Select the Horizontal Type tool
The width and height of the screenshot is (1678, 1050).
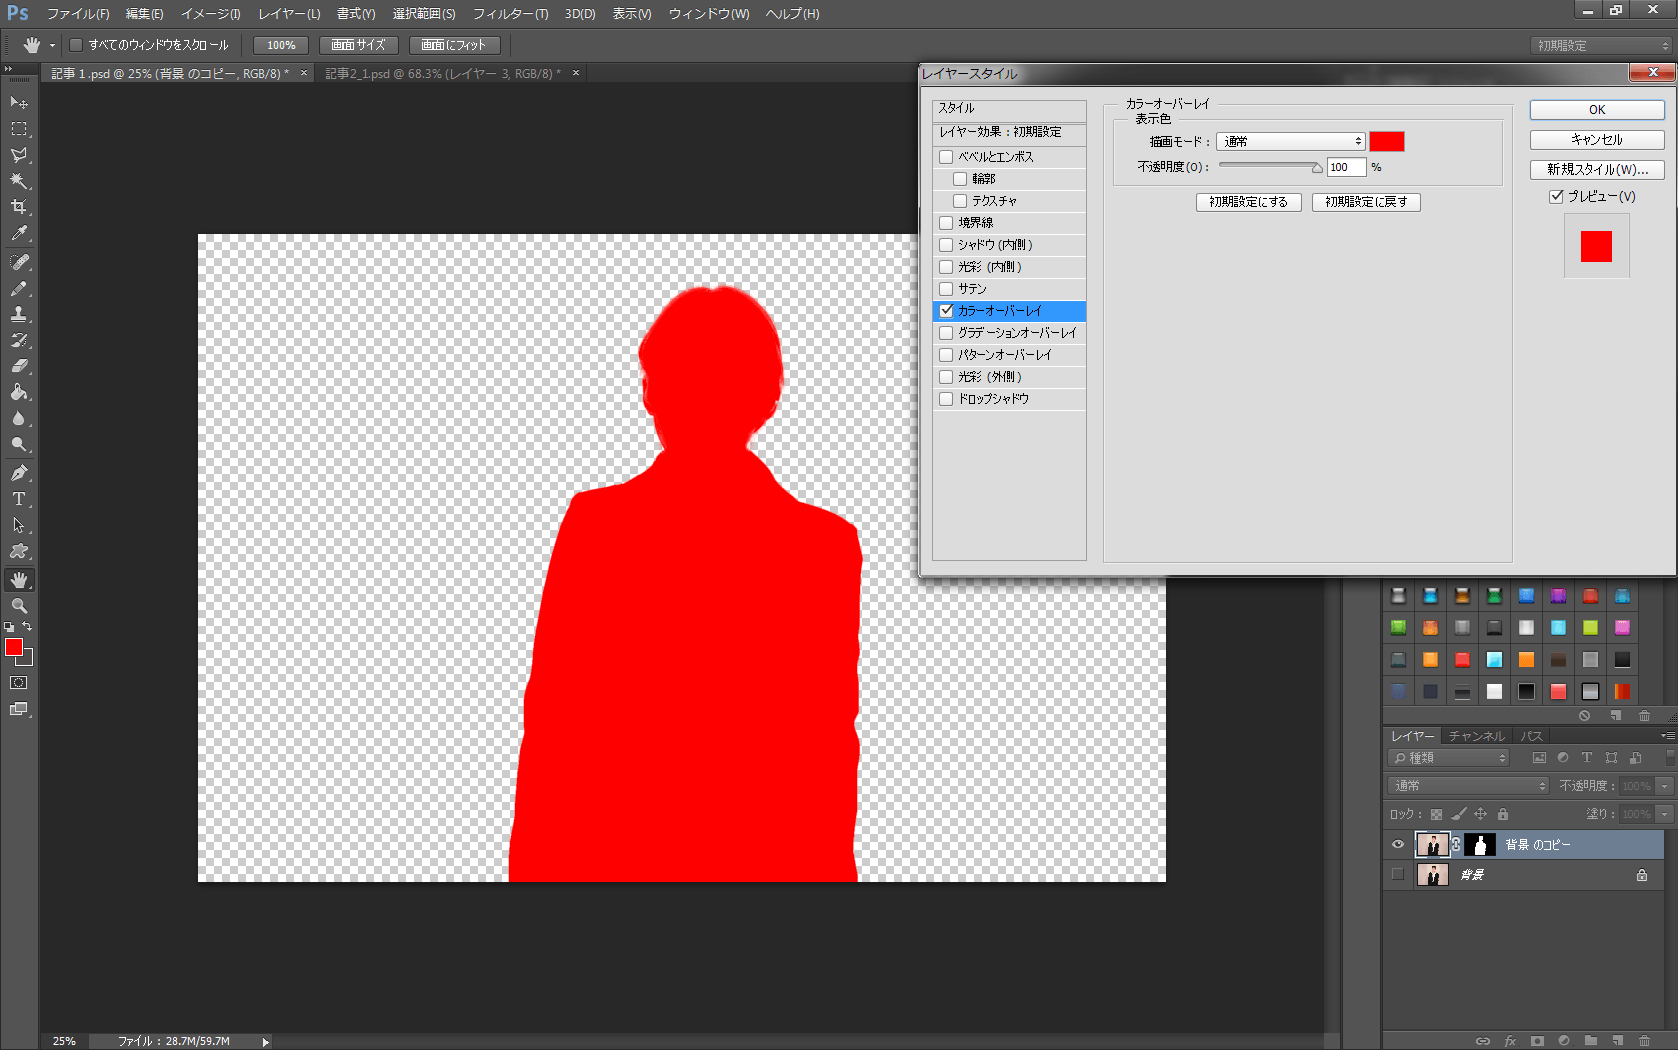pyautogui.click(x=19, y=499)
